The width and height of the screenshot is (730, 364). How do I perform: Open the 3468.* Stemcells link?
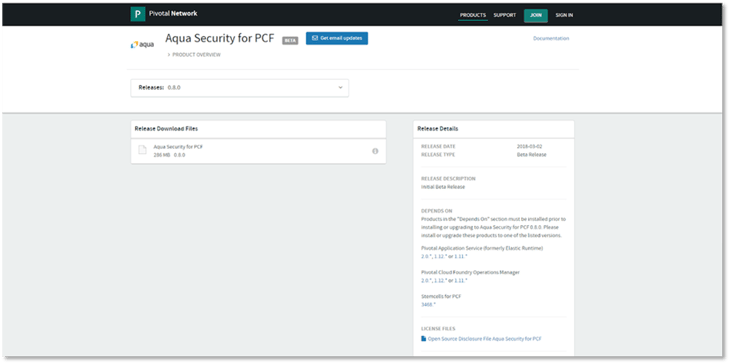point(428,304)
